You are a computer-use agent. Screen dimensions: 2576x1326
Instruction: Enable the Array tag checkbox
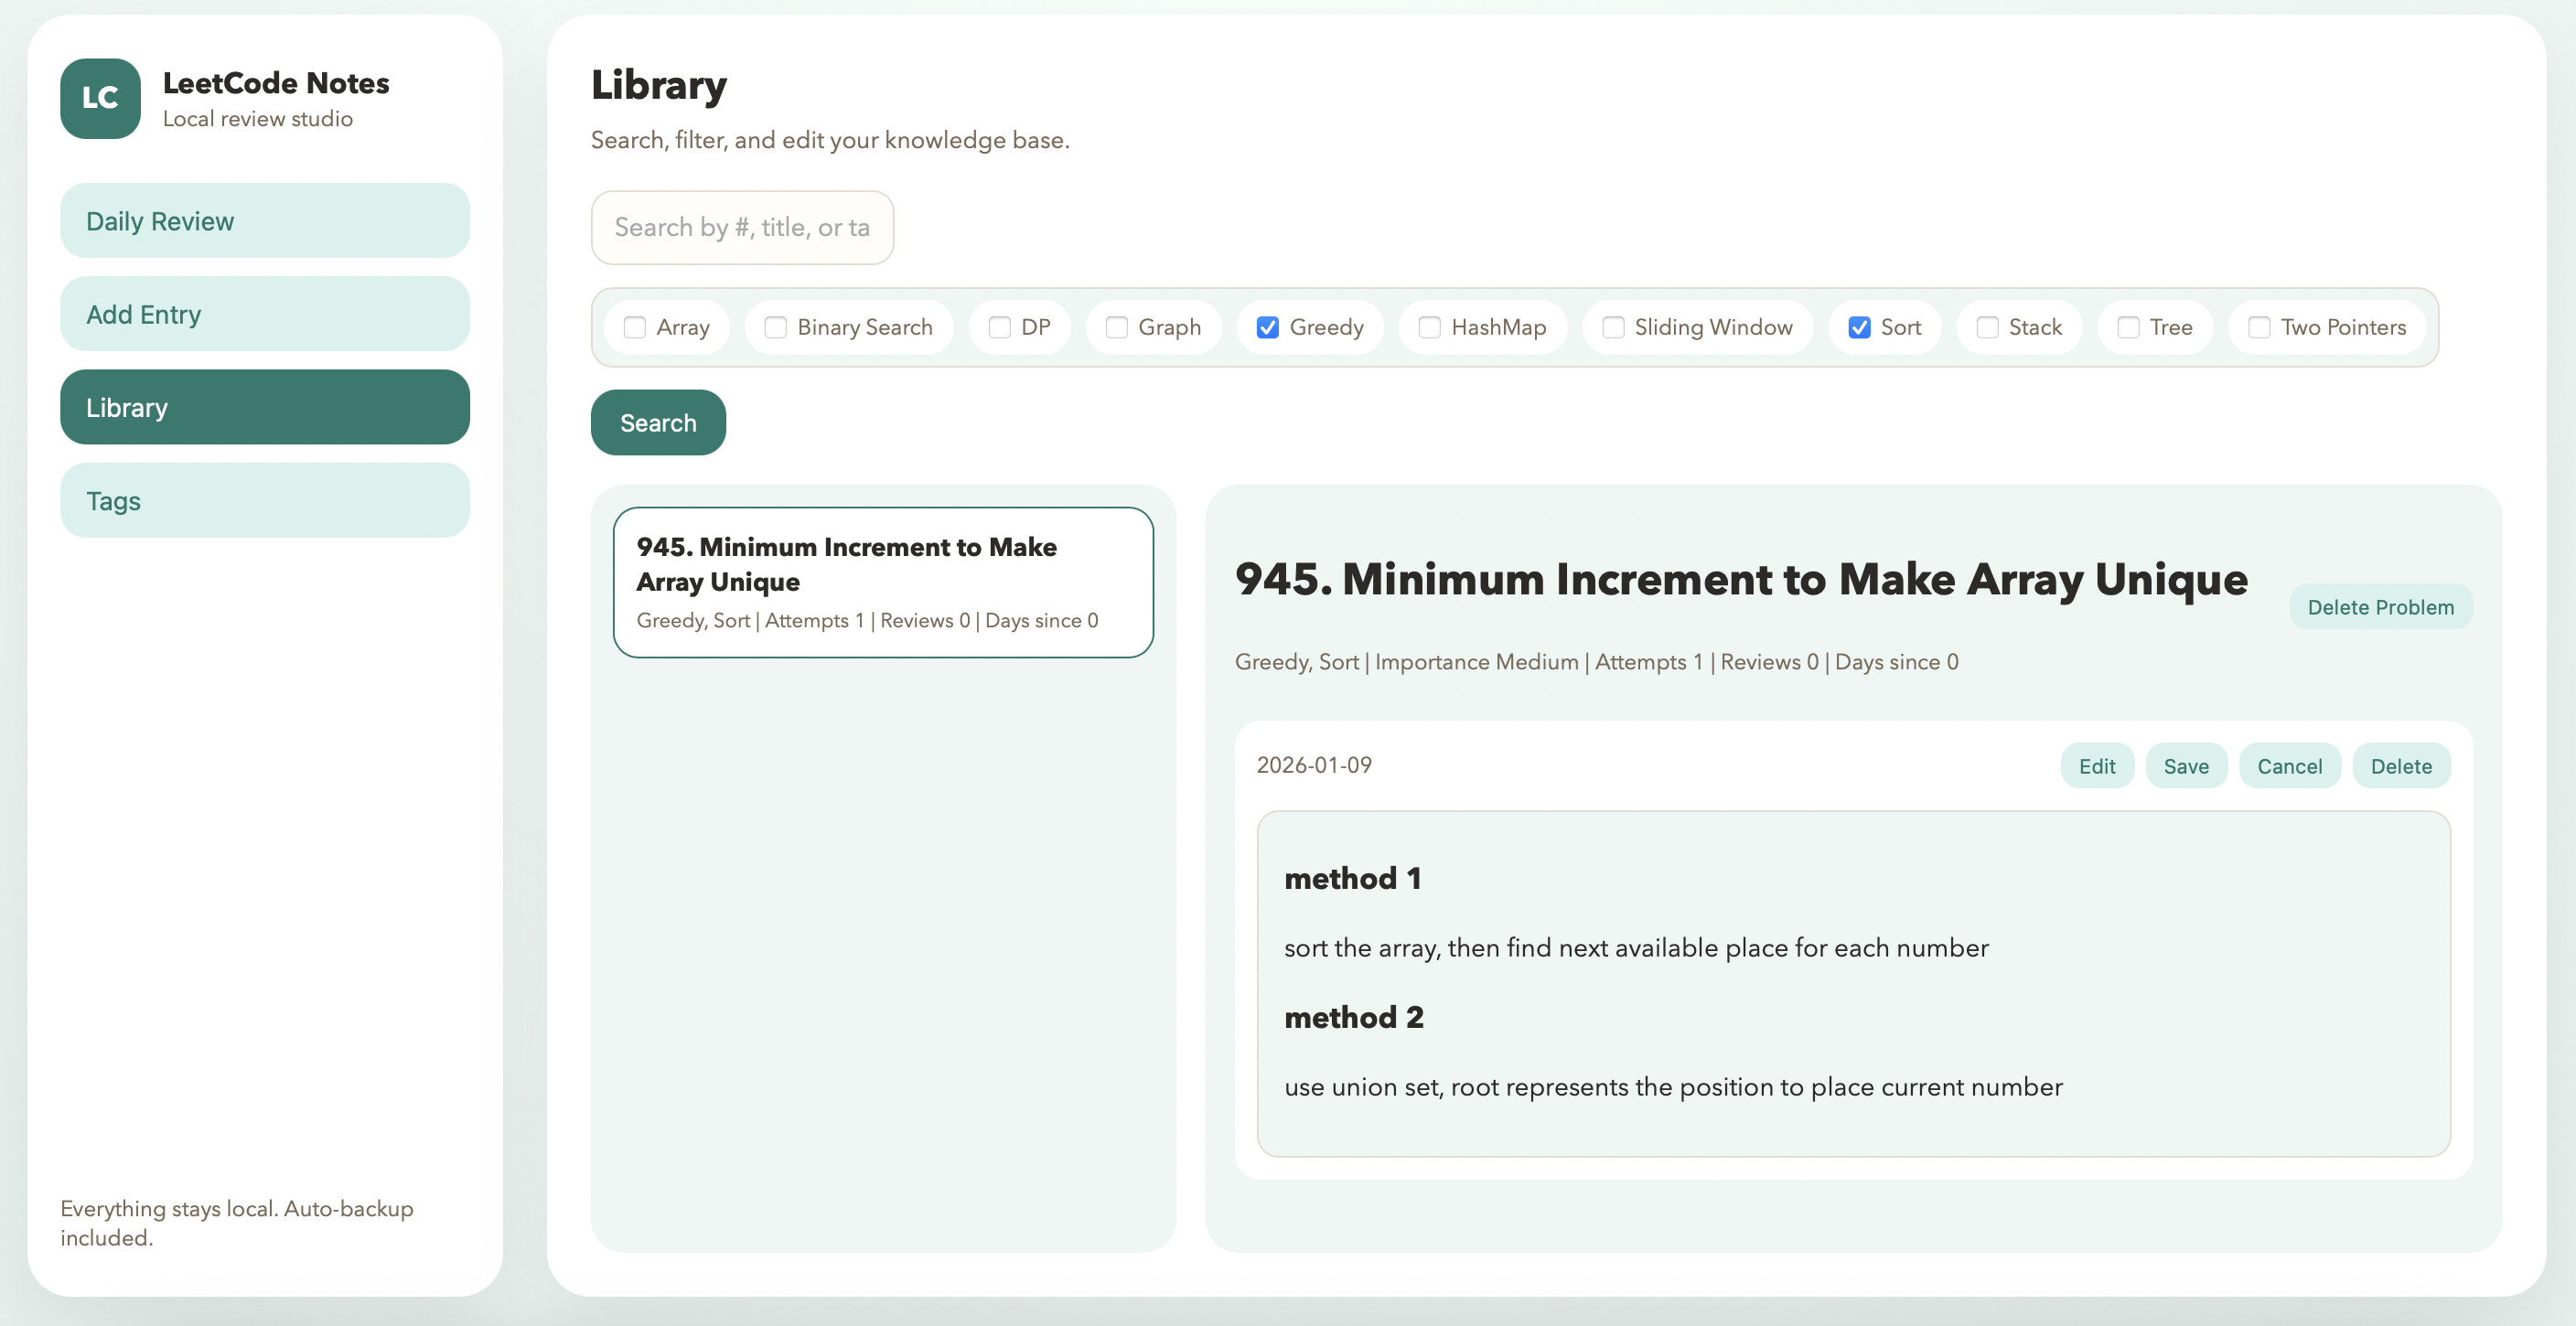[635, 328]
